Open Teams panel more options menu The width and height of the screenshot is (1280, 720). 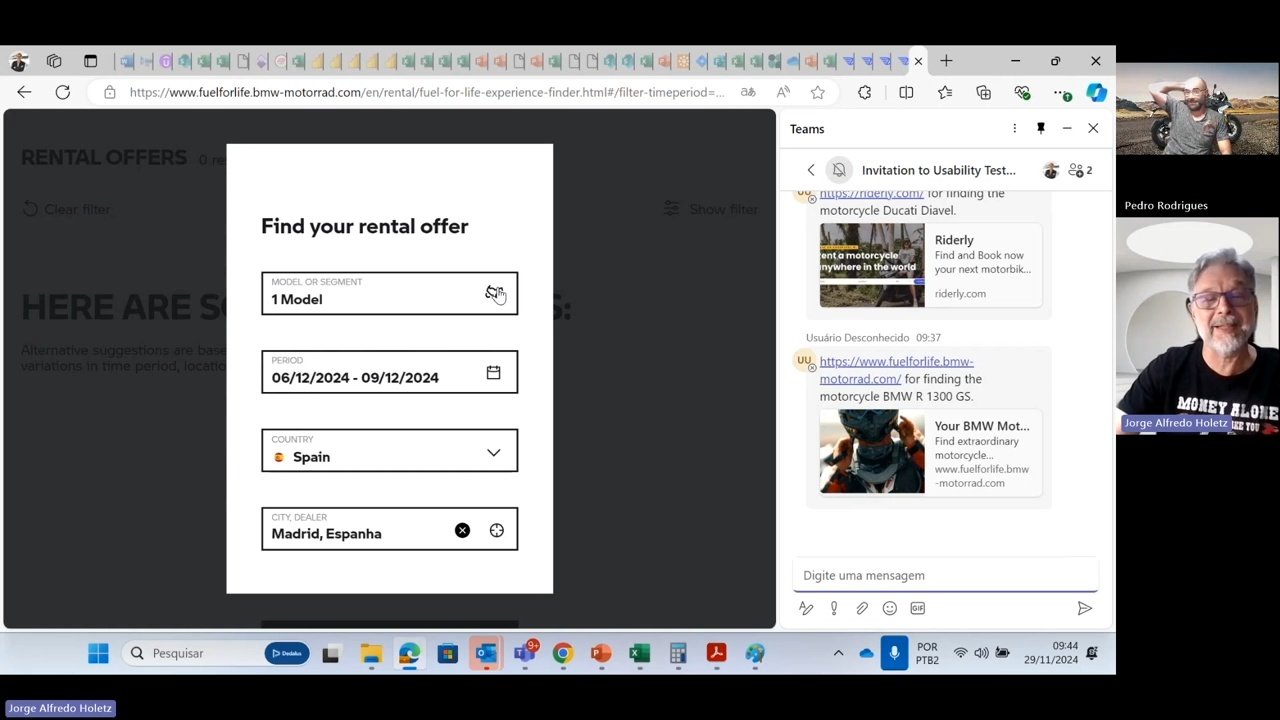tap(1014, 129)
